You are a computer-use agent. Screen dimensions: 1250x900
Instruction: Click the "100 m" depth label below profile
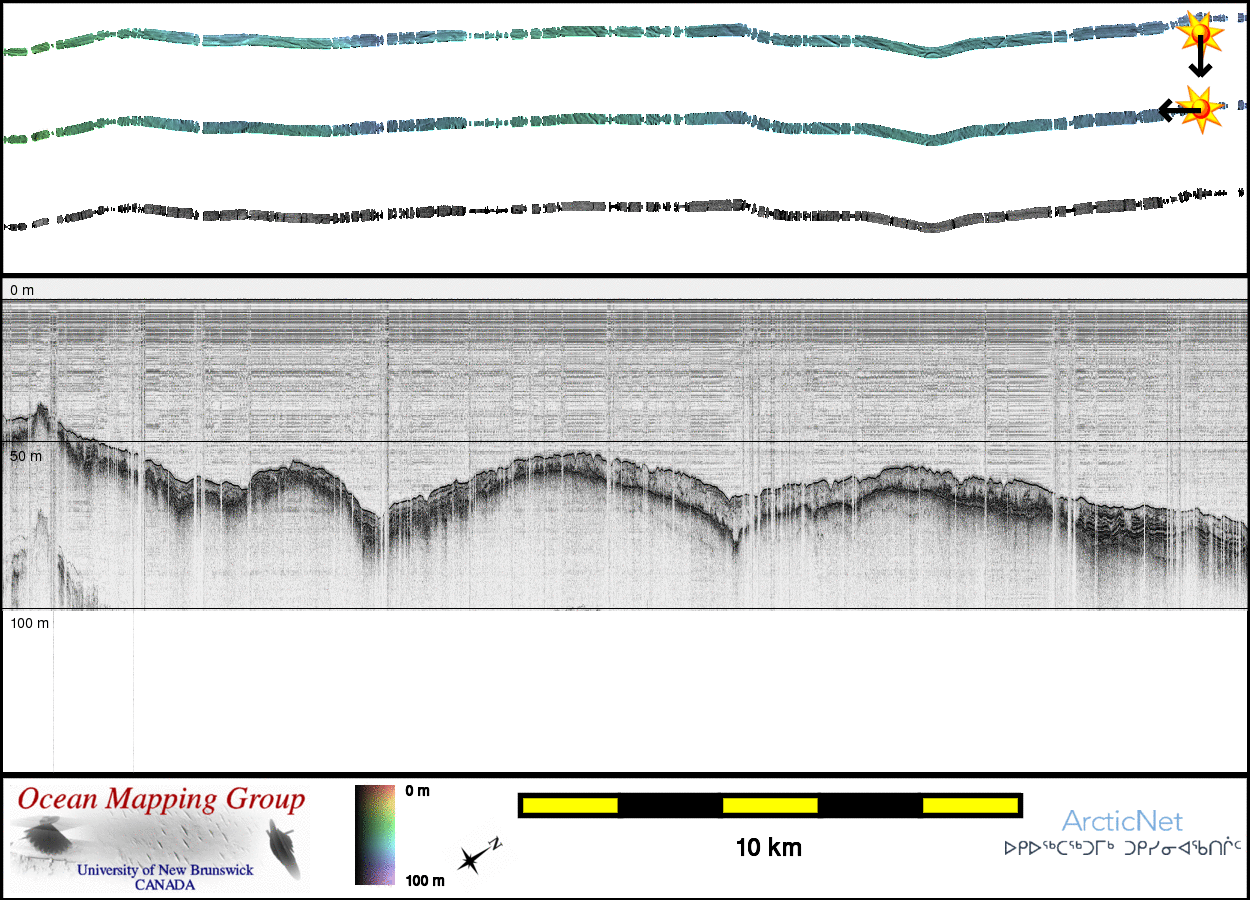point(30,623)
